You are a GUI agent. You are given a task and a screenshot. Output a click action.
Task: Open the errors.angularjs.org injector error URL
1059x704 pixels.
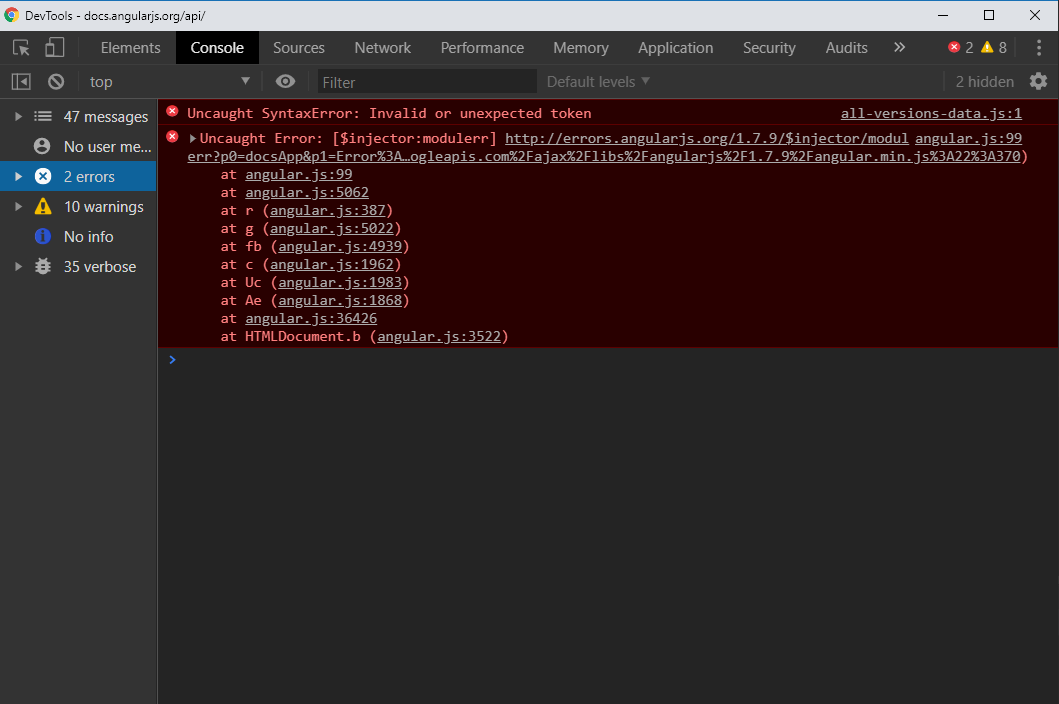pyautogui.click(x=706, y=139)
